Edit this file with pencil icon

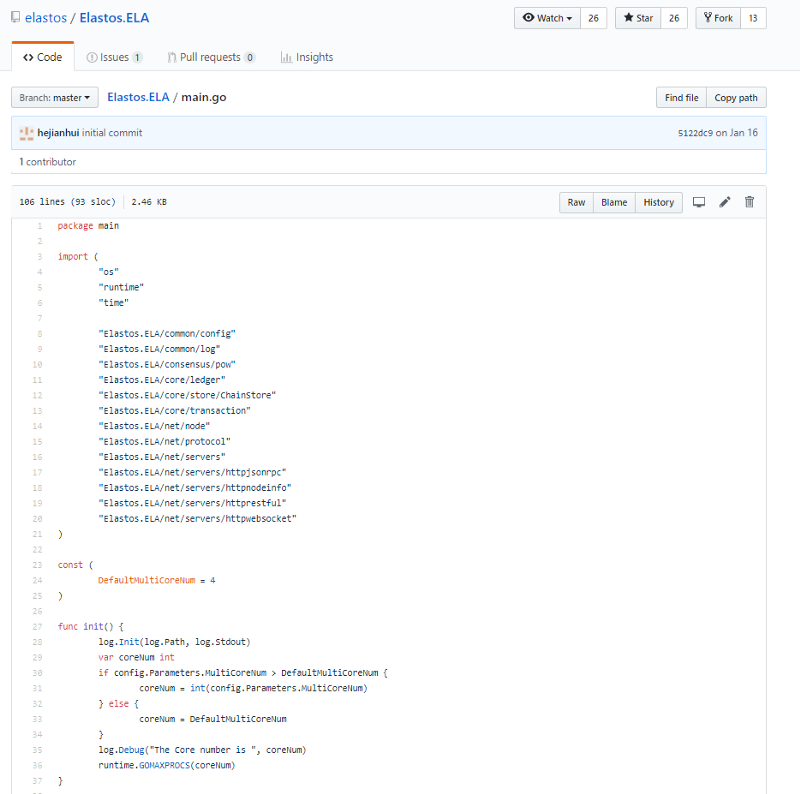[724, 202]
